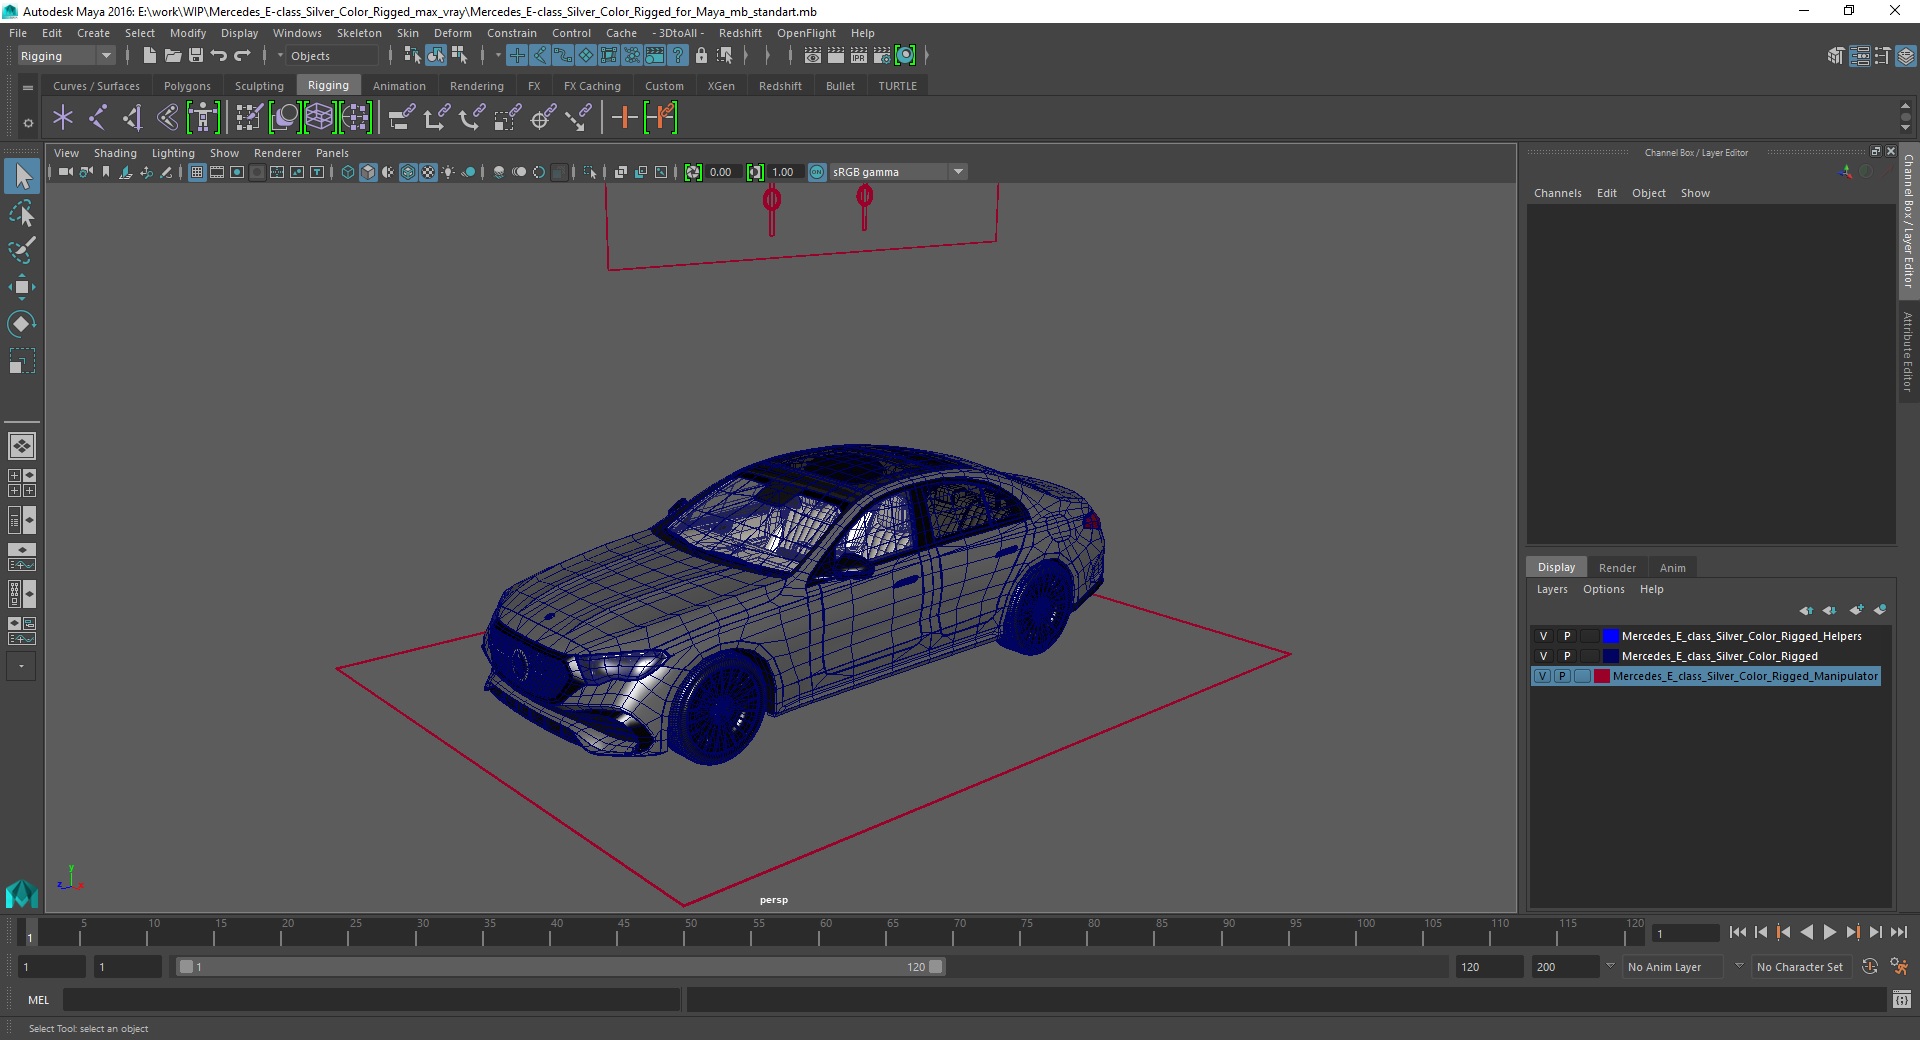Click the lock selection padlock icon
The height and width of the screenshot is (1040, 1920).
701,56
